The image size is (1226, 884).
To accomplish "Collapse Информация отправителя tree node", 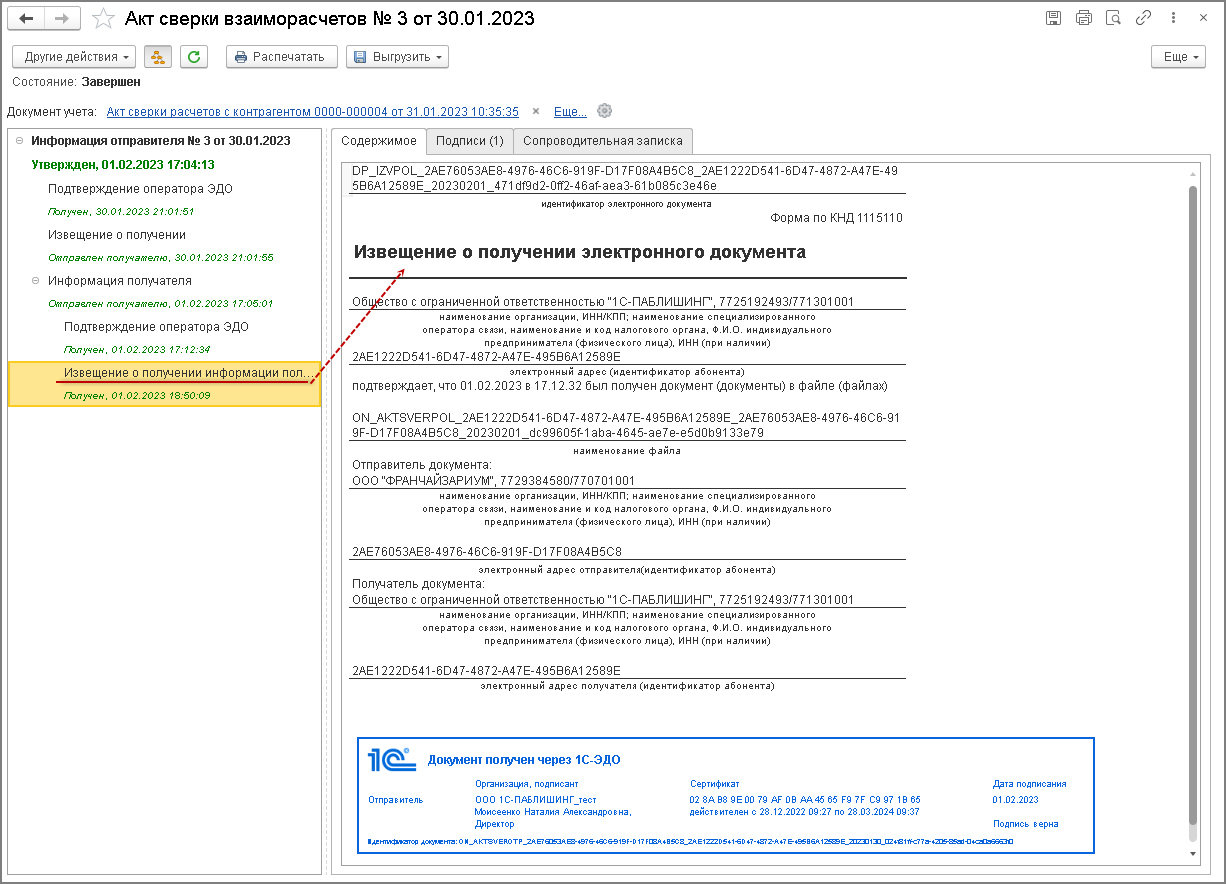I will coord(20,141).
